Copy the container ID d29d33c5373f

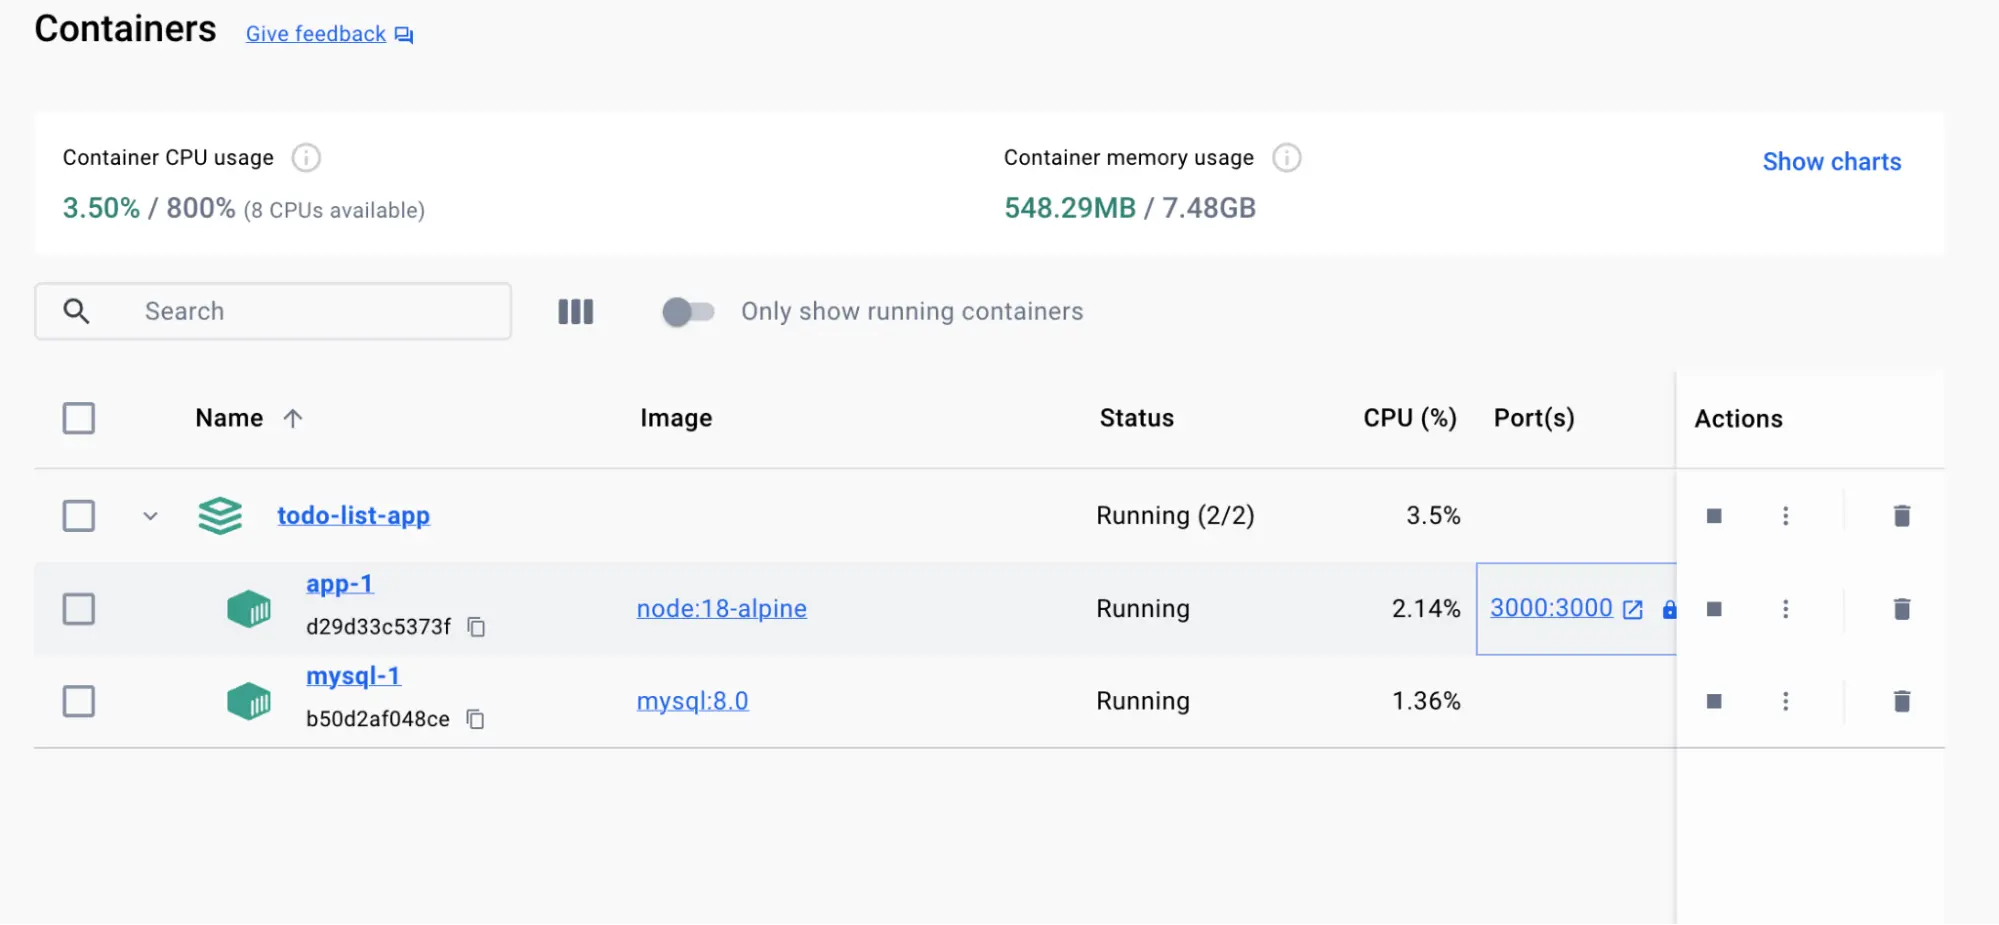pyautogui.click(x=477, y=627)
